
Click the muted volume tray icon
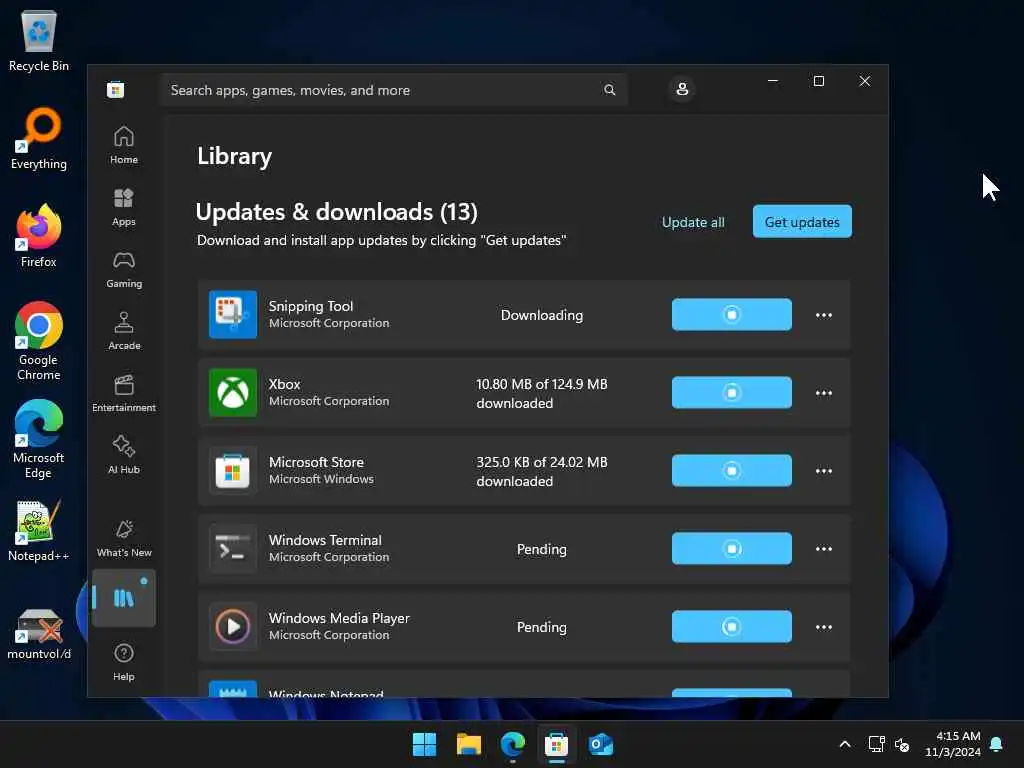pyautogui.click(x=902, y=744)
